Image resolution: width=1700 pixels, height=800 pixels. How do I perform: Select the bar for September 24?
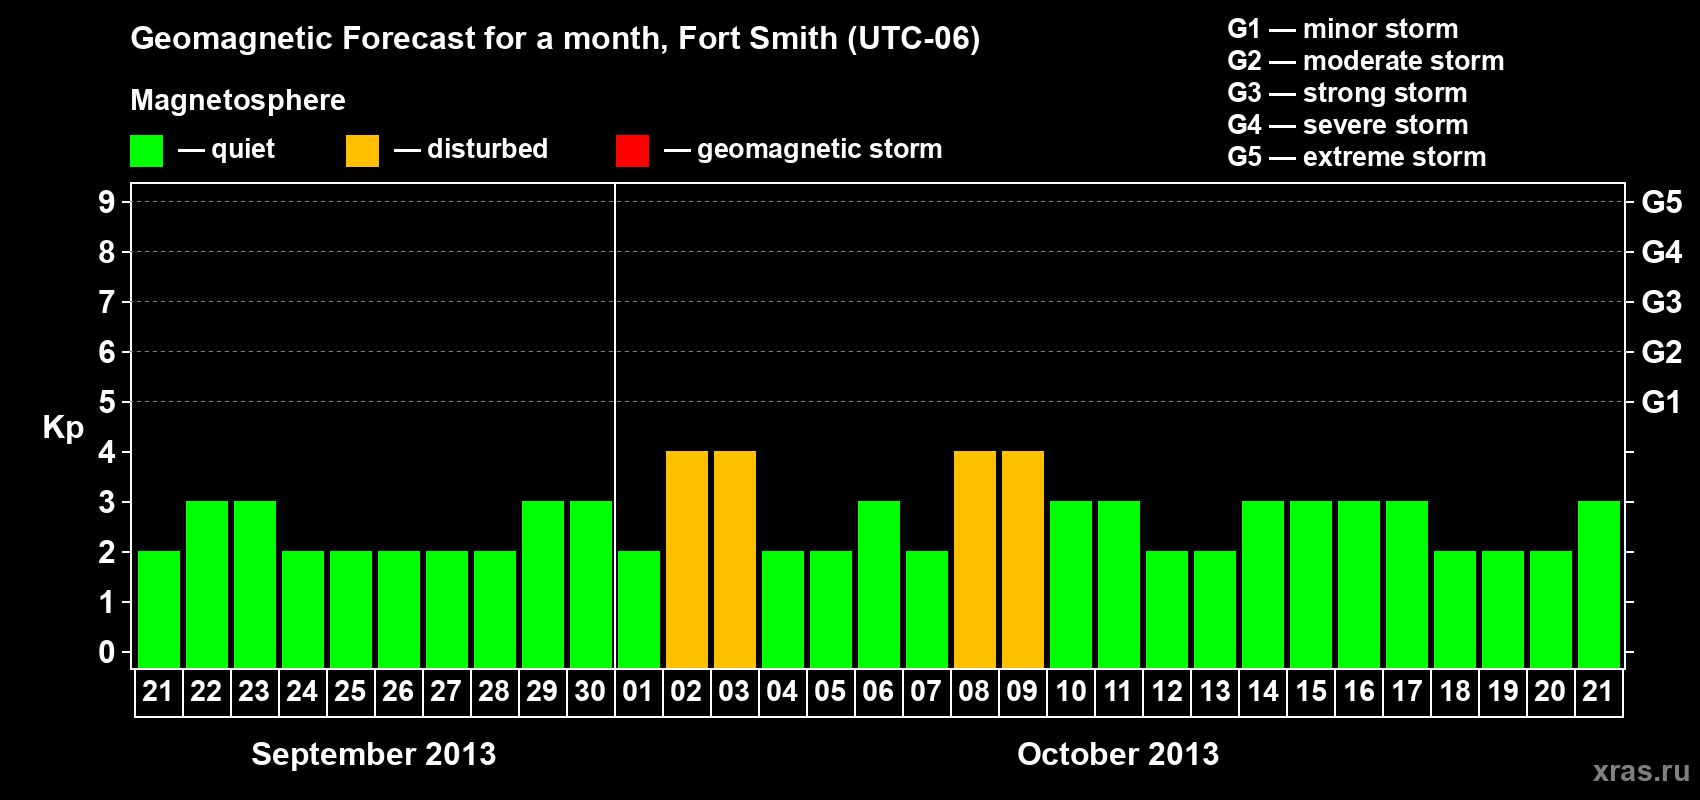click(303, 609)
